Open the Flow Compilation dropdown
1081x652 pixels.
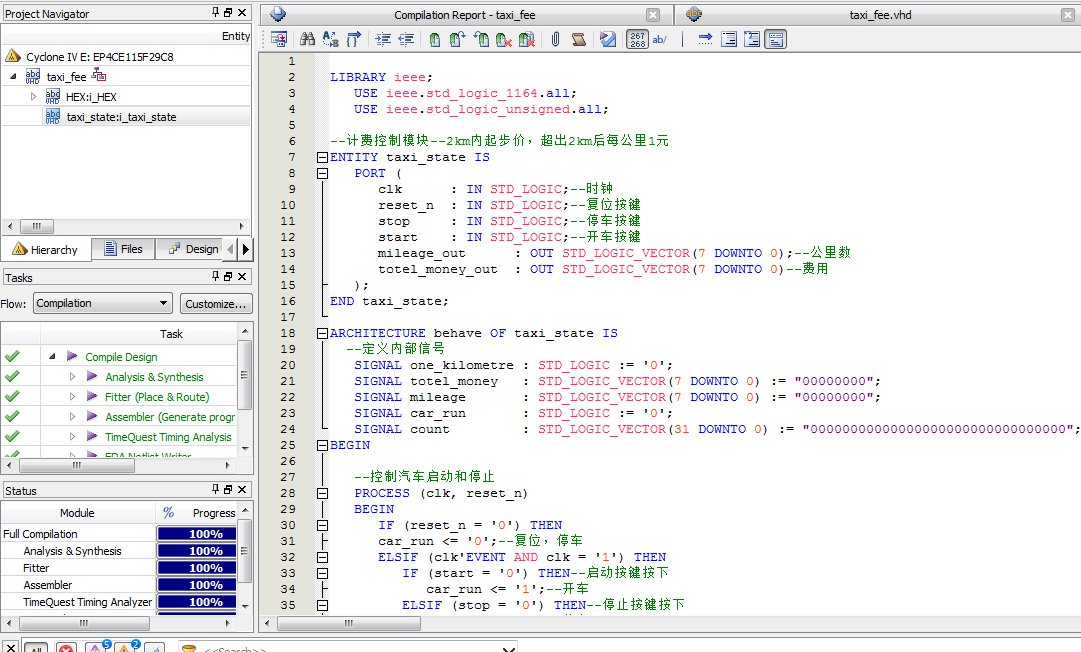102,303
